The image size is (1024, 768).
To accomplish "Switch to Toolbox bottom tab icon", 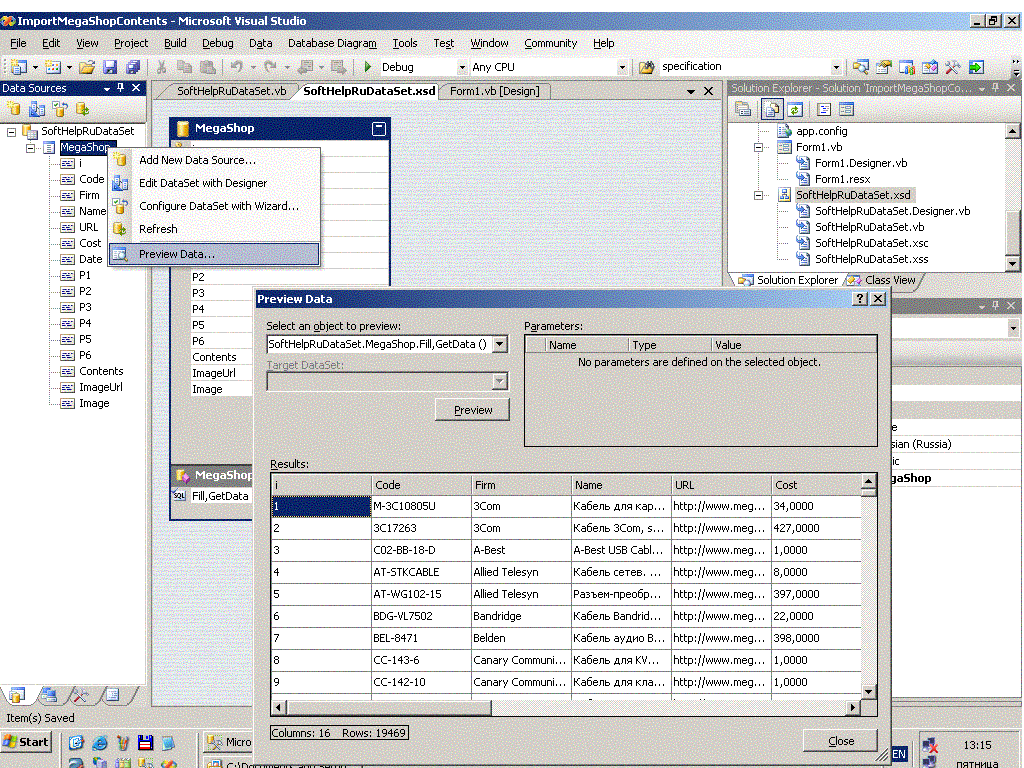I will [x=80, y=695].
